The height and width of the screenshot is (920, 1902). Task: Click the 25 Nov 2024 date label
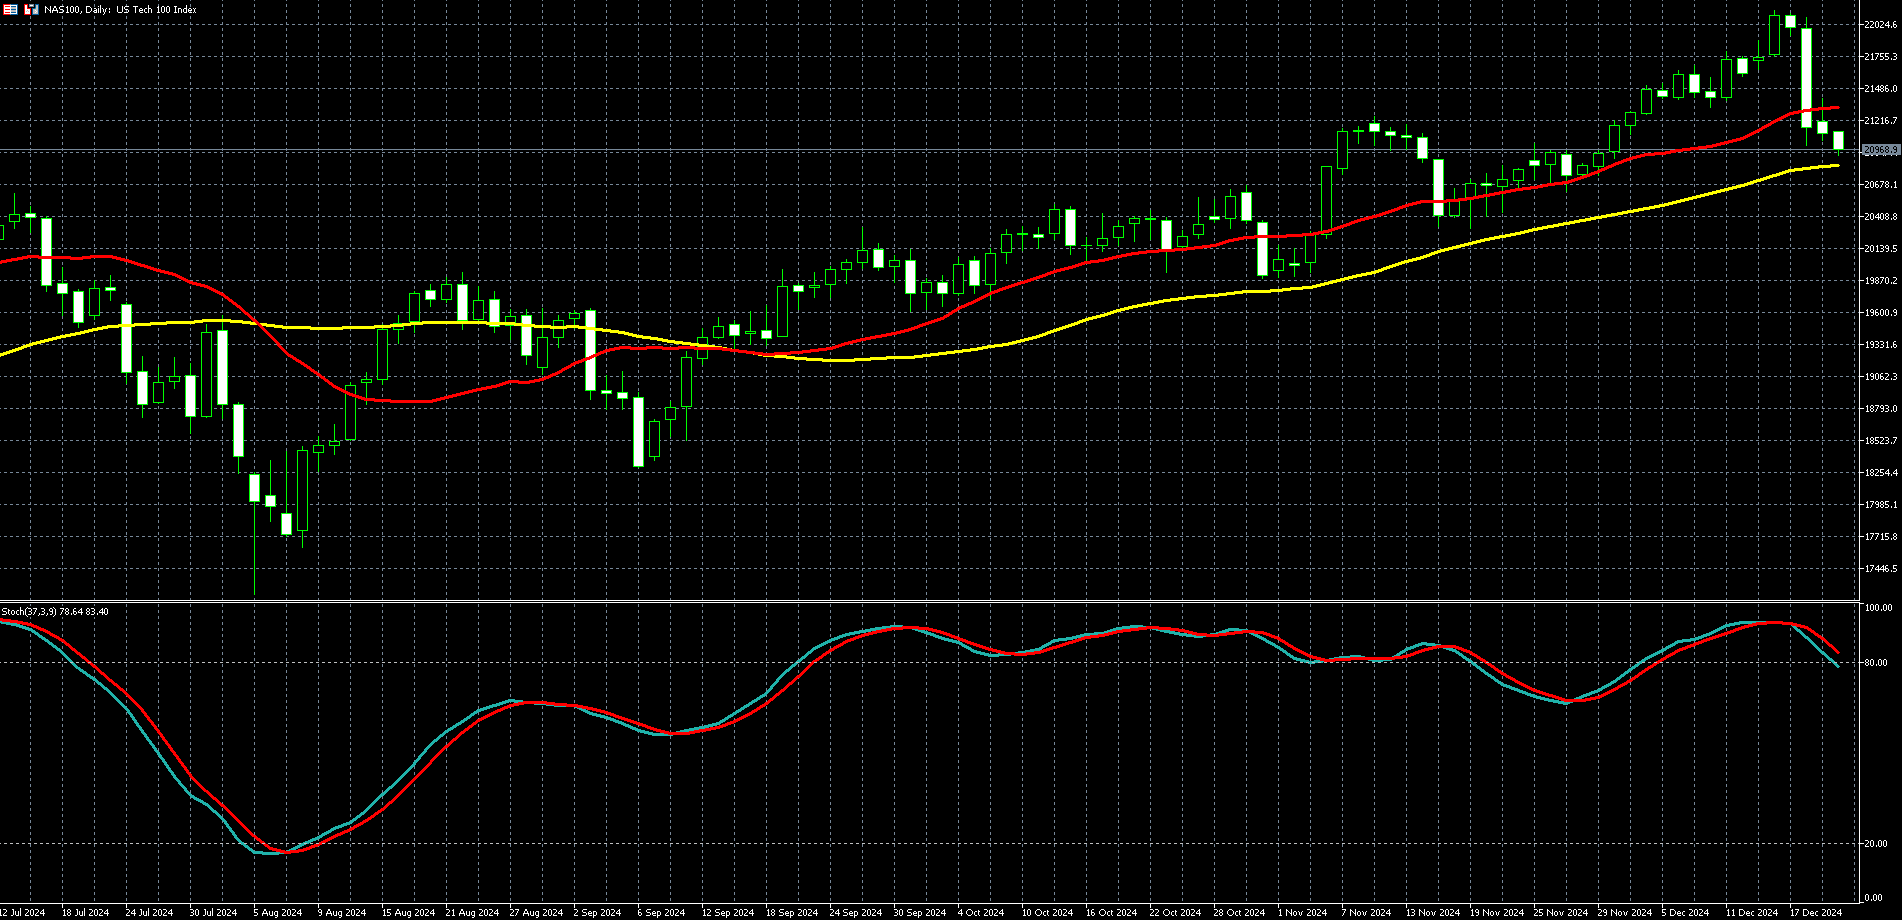[1560, 913]
